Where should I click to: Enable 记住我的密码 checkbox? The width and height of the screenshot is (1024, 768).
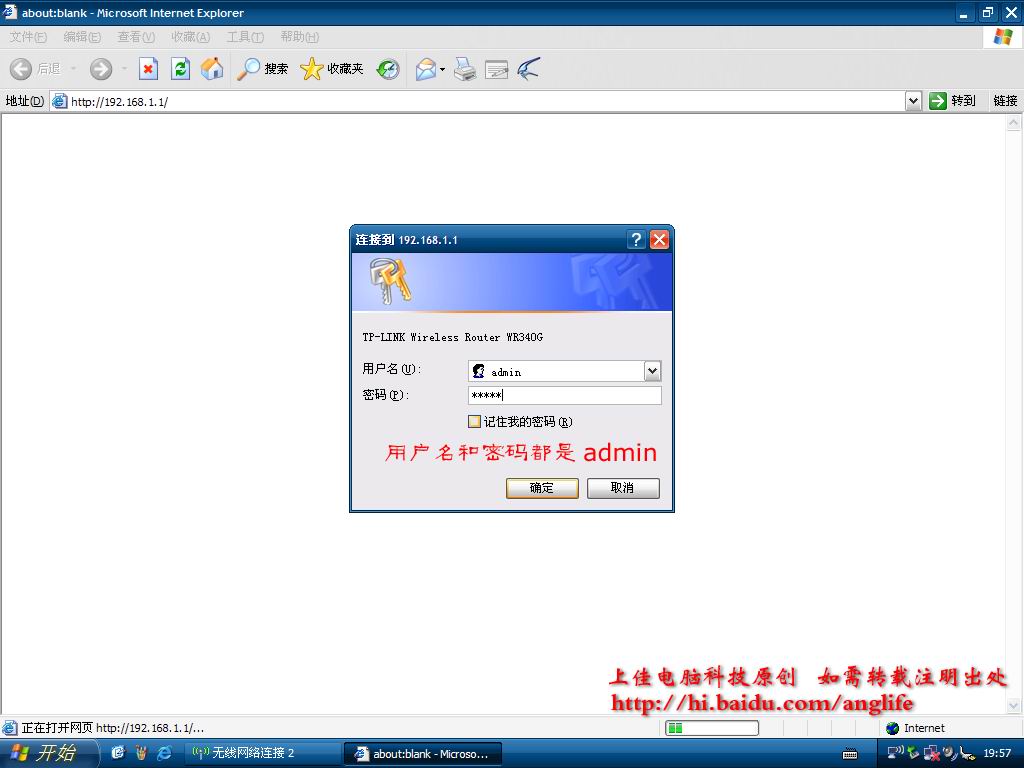474,421
